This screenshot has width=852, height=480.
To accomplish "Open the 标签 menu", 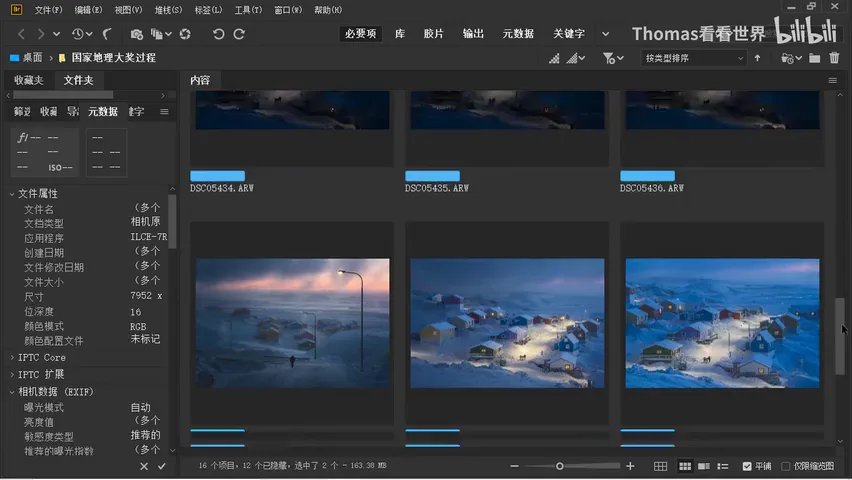I will click(208, 10).
